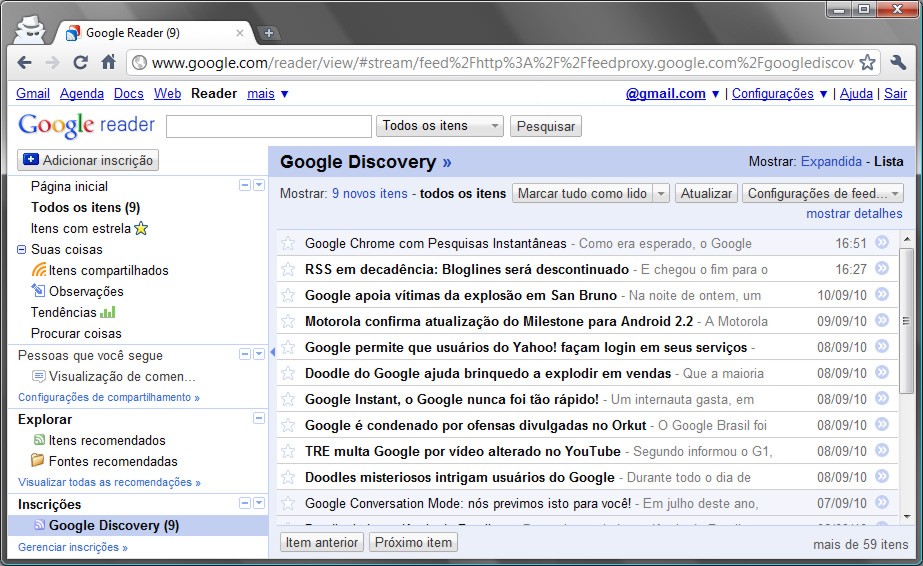Open original article for Google Conversation Mode

882,502
